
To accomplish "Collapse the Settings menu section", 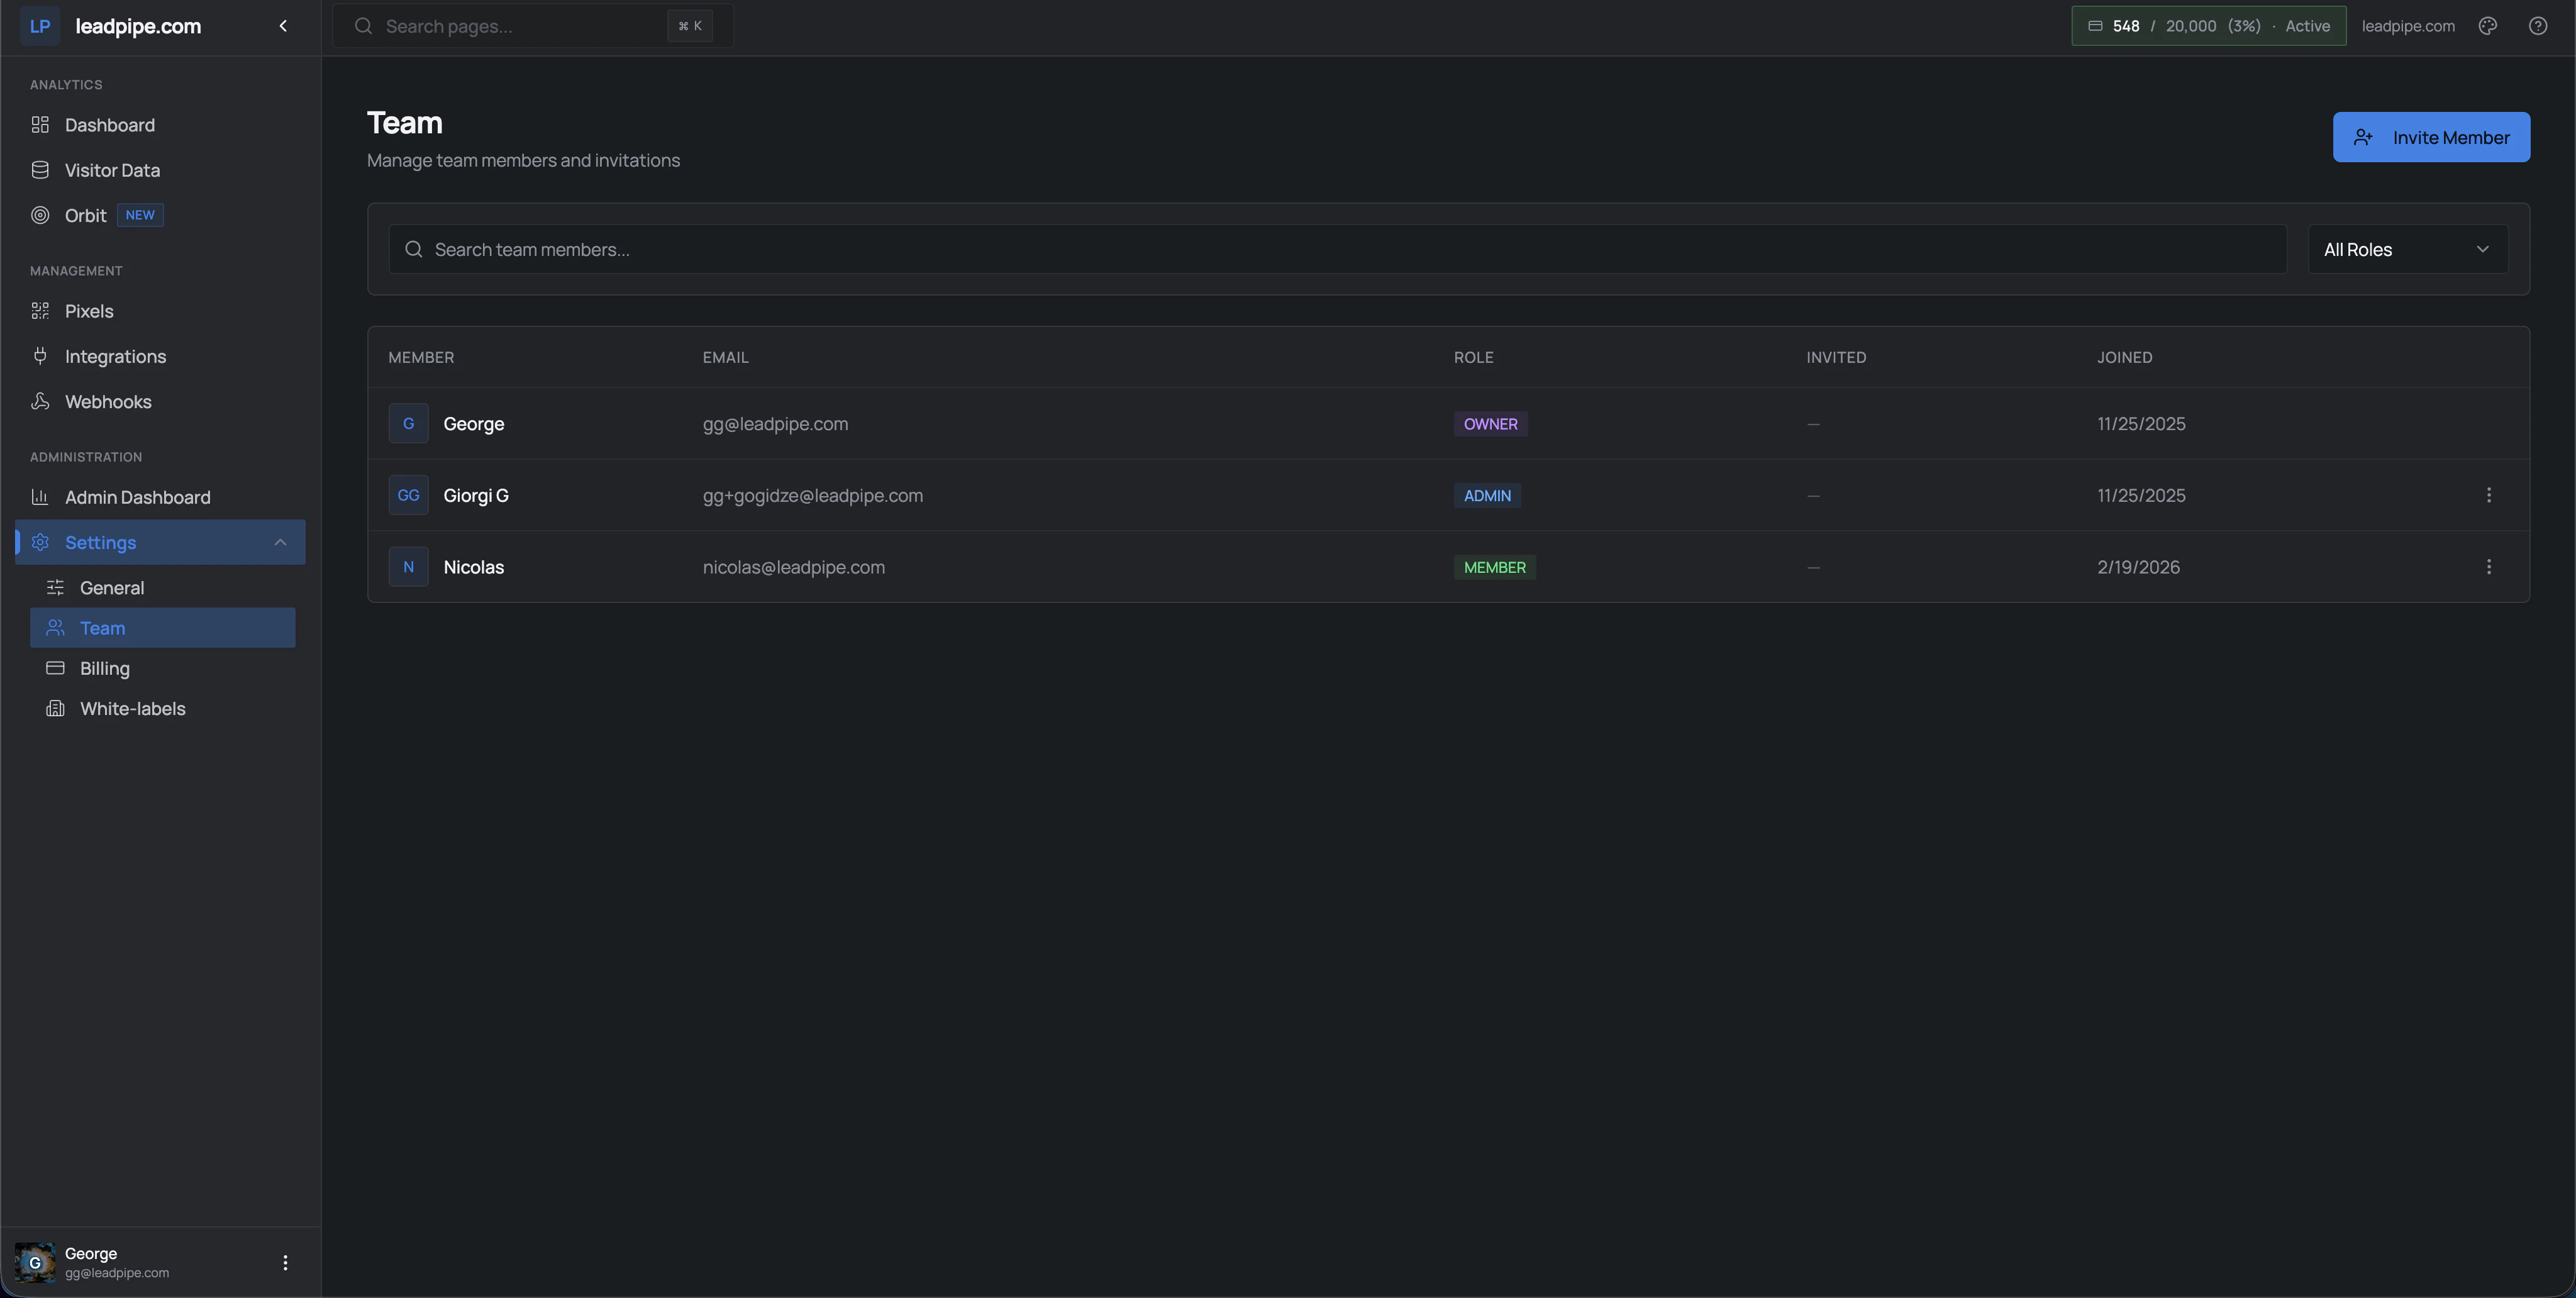I will (280, 542).
